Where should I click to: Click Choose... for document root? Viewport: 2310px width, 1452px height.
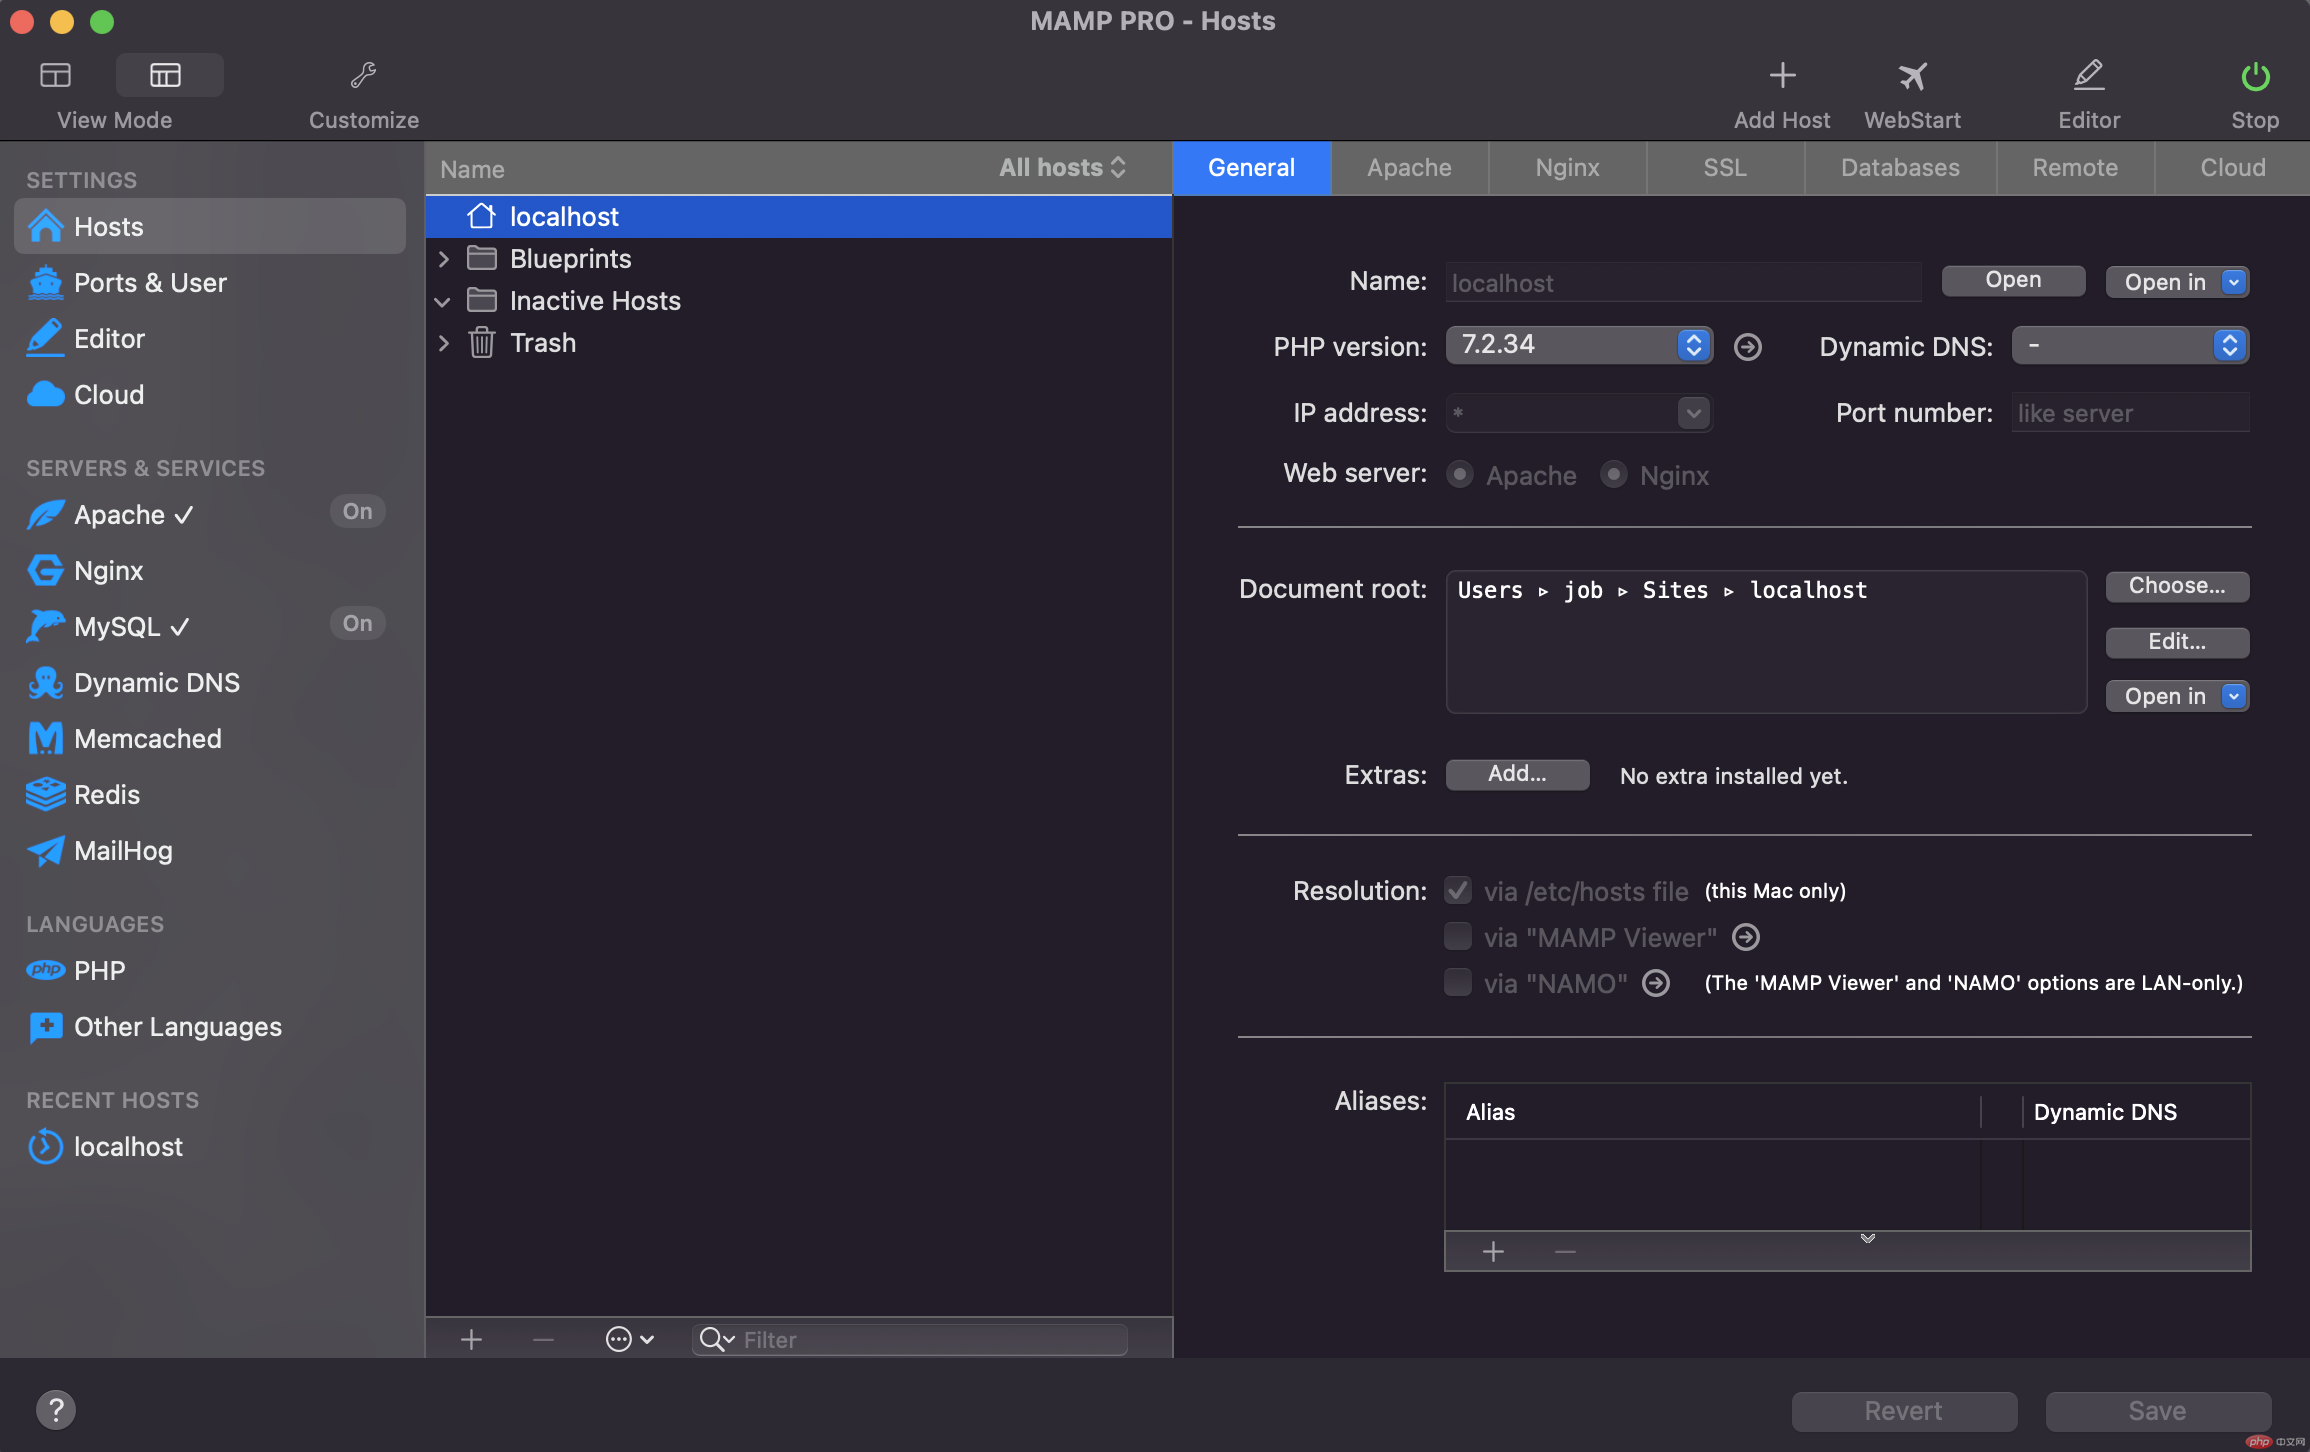coord(2177,586)
